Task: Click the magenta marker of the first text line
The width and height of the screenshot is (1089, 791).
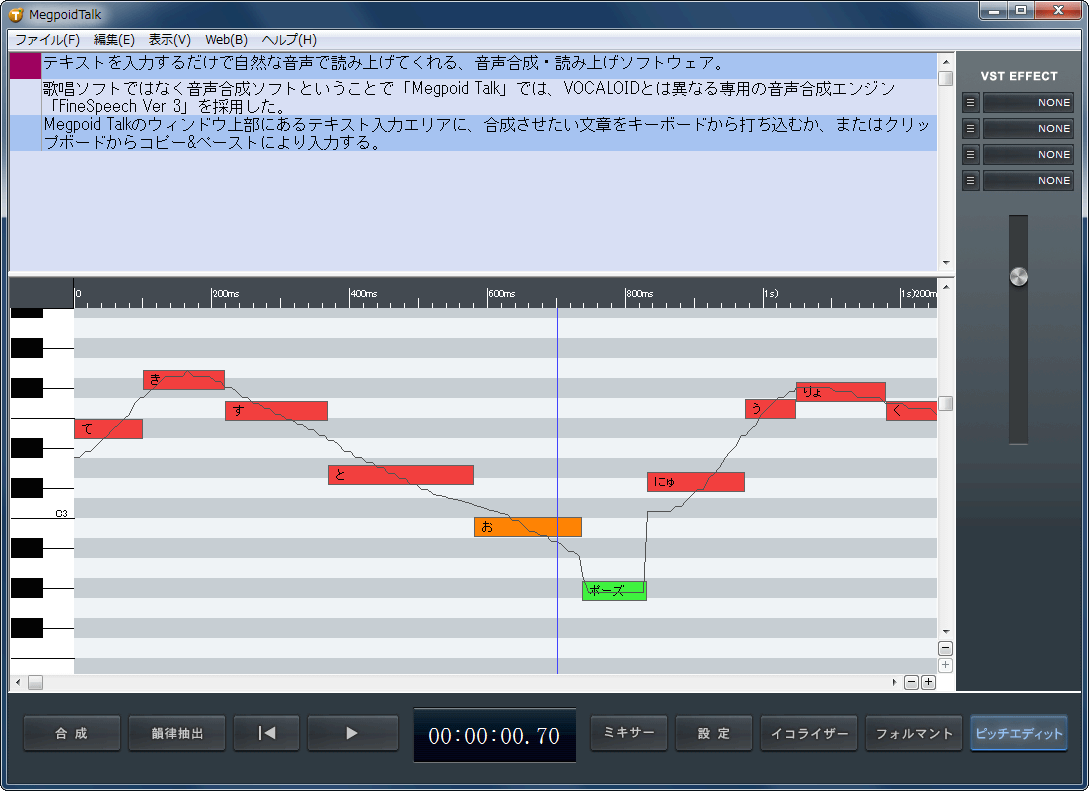Action: point(25,66)
